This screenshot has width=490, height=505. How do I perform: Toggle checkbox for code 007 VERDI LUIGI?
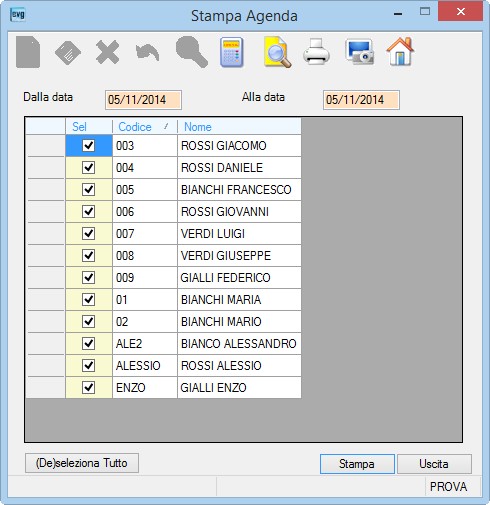tap(89, 234)
